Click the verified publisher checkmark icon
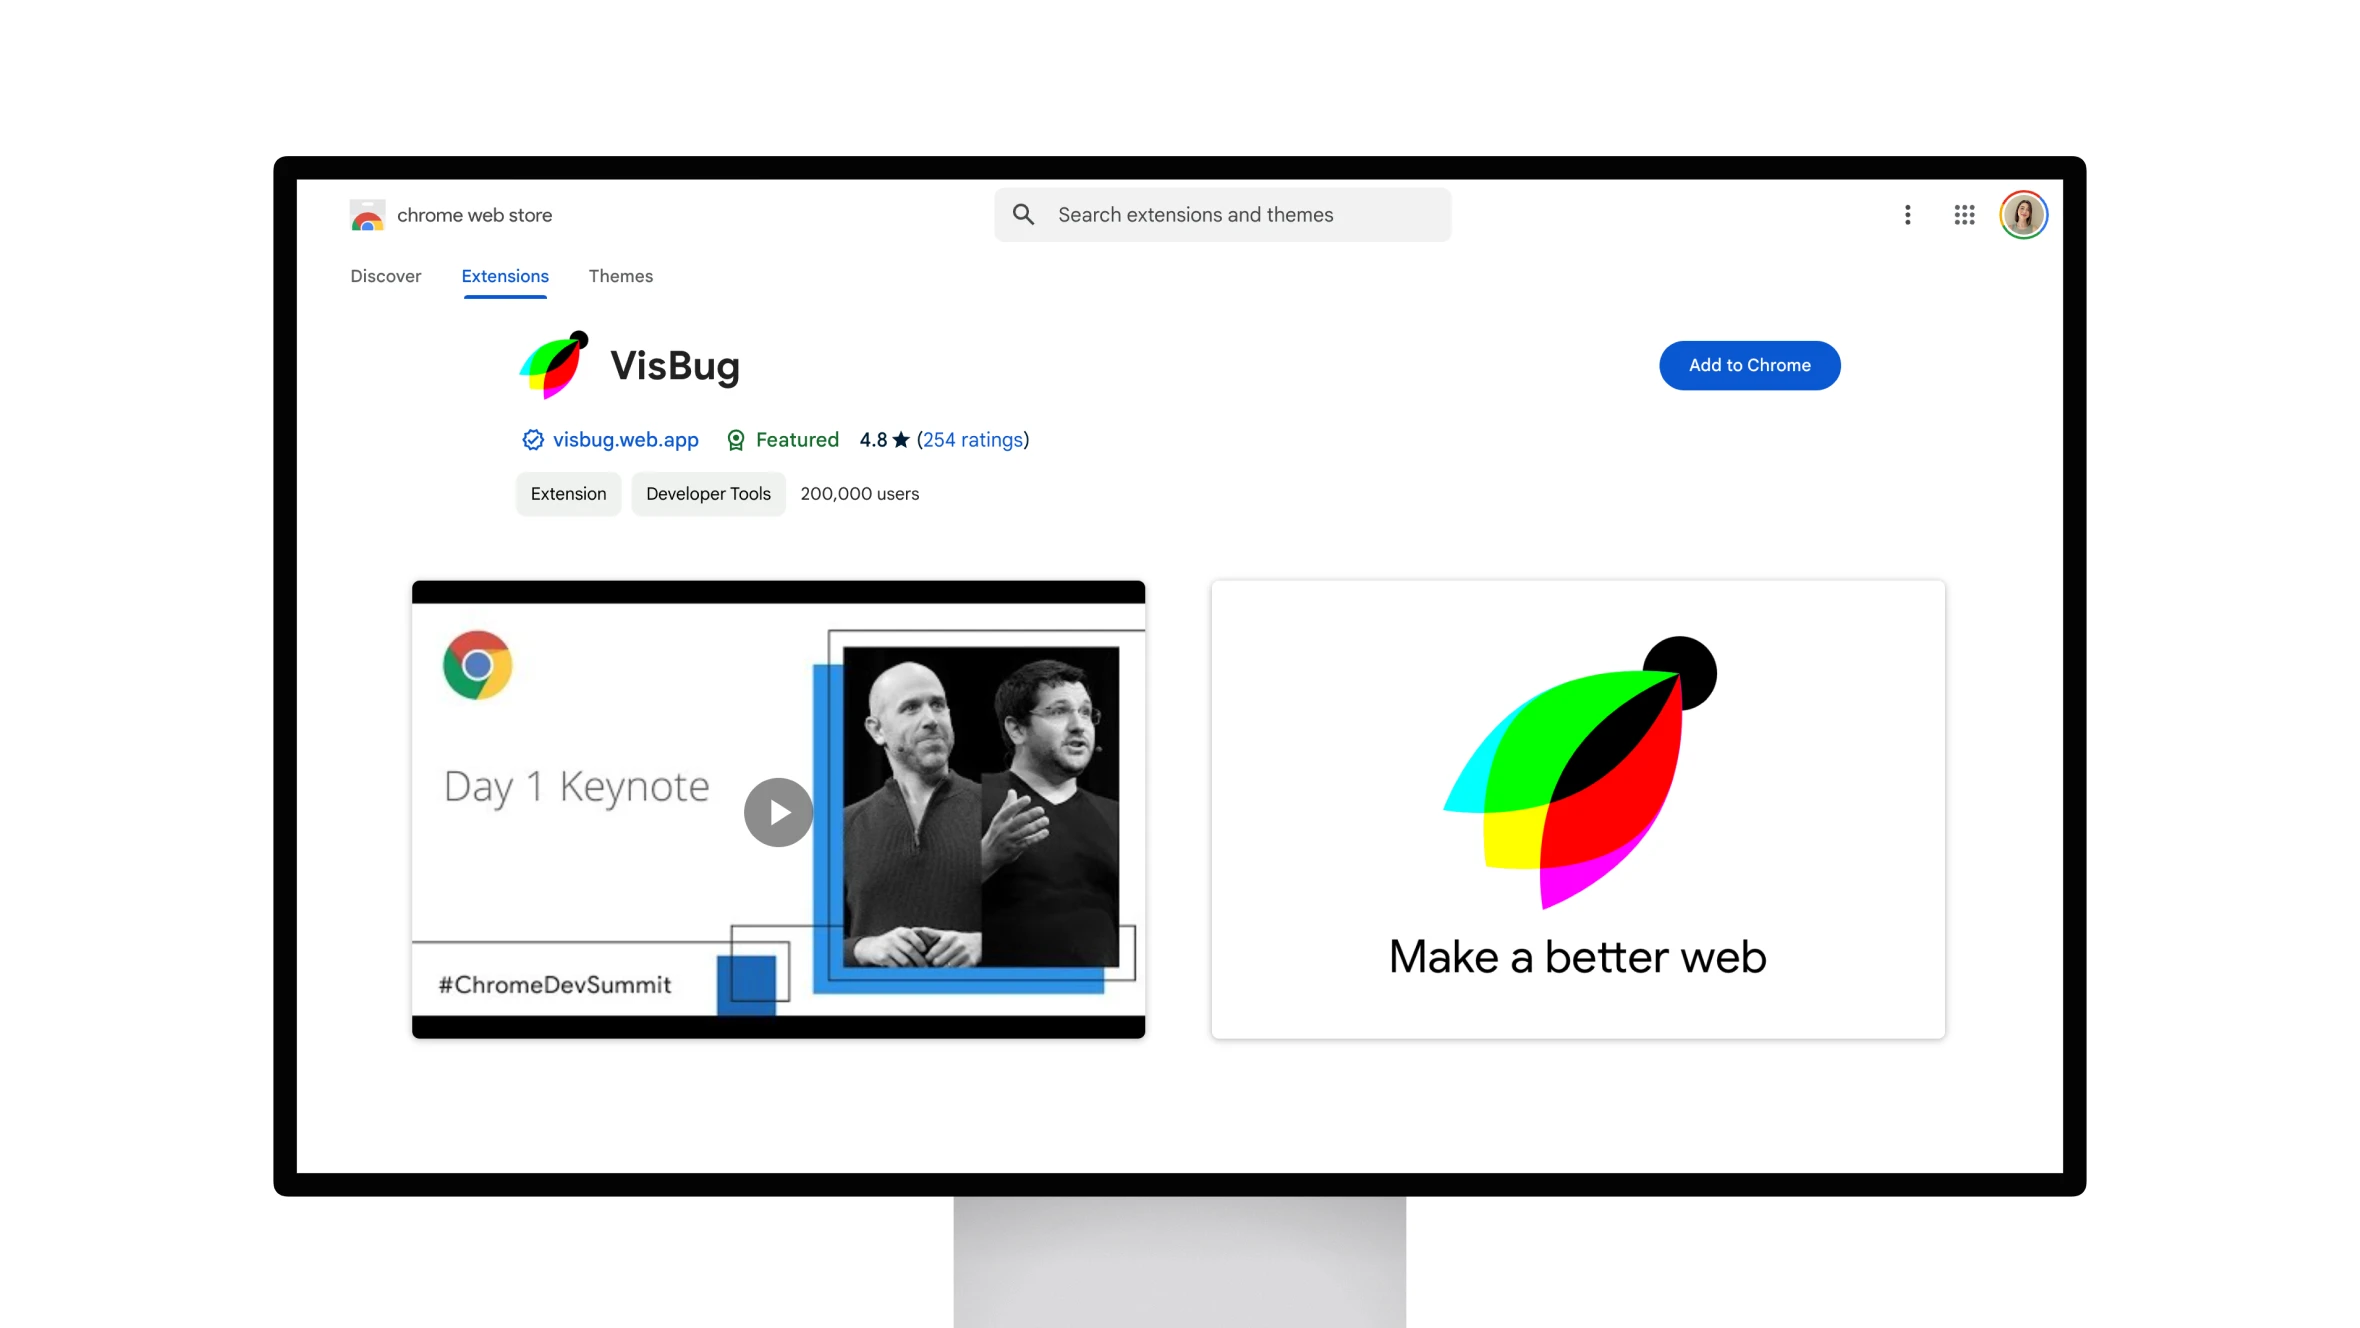 [x=530, y=439]
